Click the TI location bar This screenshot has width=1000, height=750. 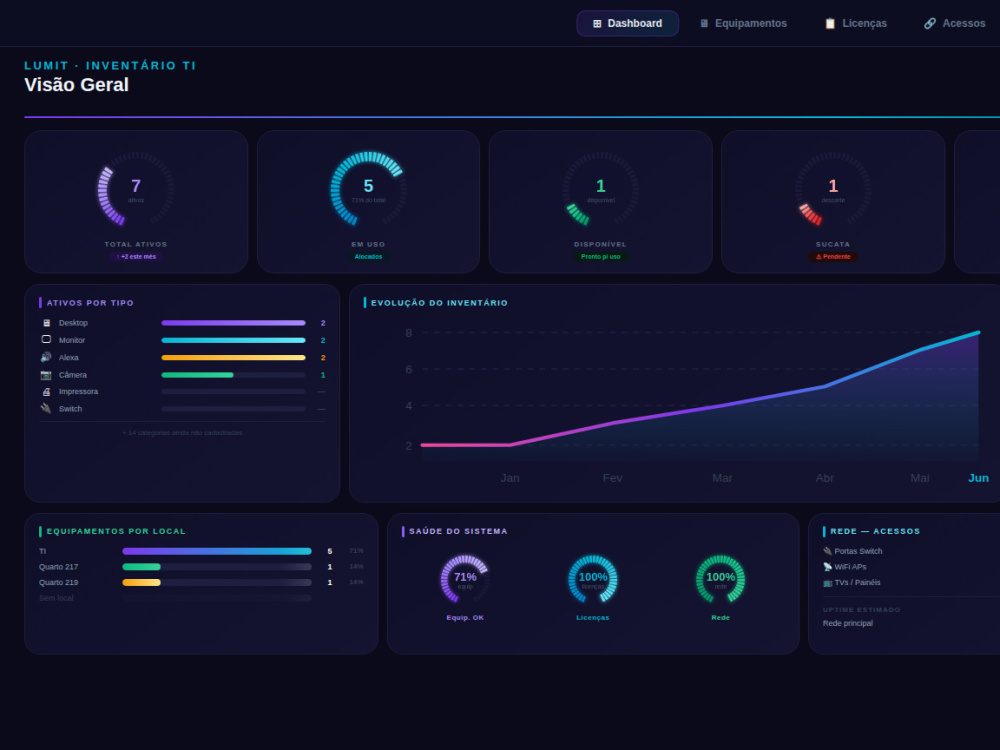[217, 551]
